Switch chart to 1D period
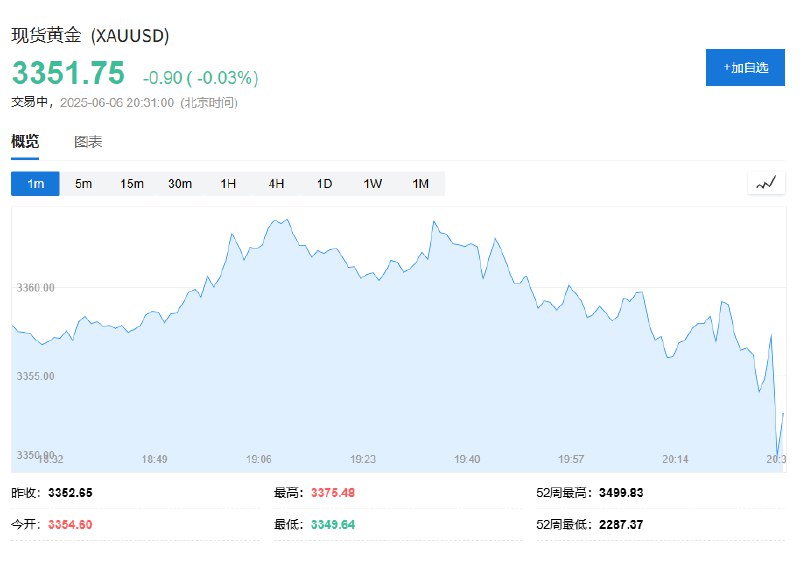Screen dimensions: 800x568 pyautogui.click(x=324, y=184)
